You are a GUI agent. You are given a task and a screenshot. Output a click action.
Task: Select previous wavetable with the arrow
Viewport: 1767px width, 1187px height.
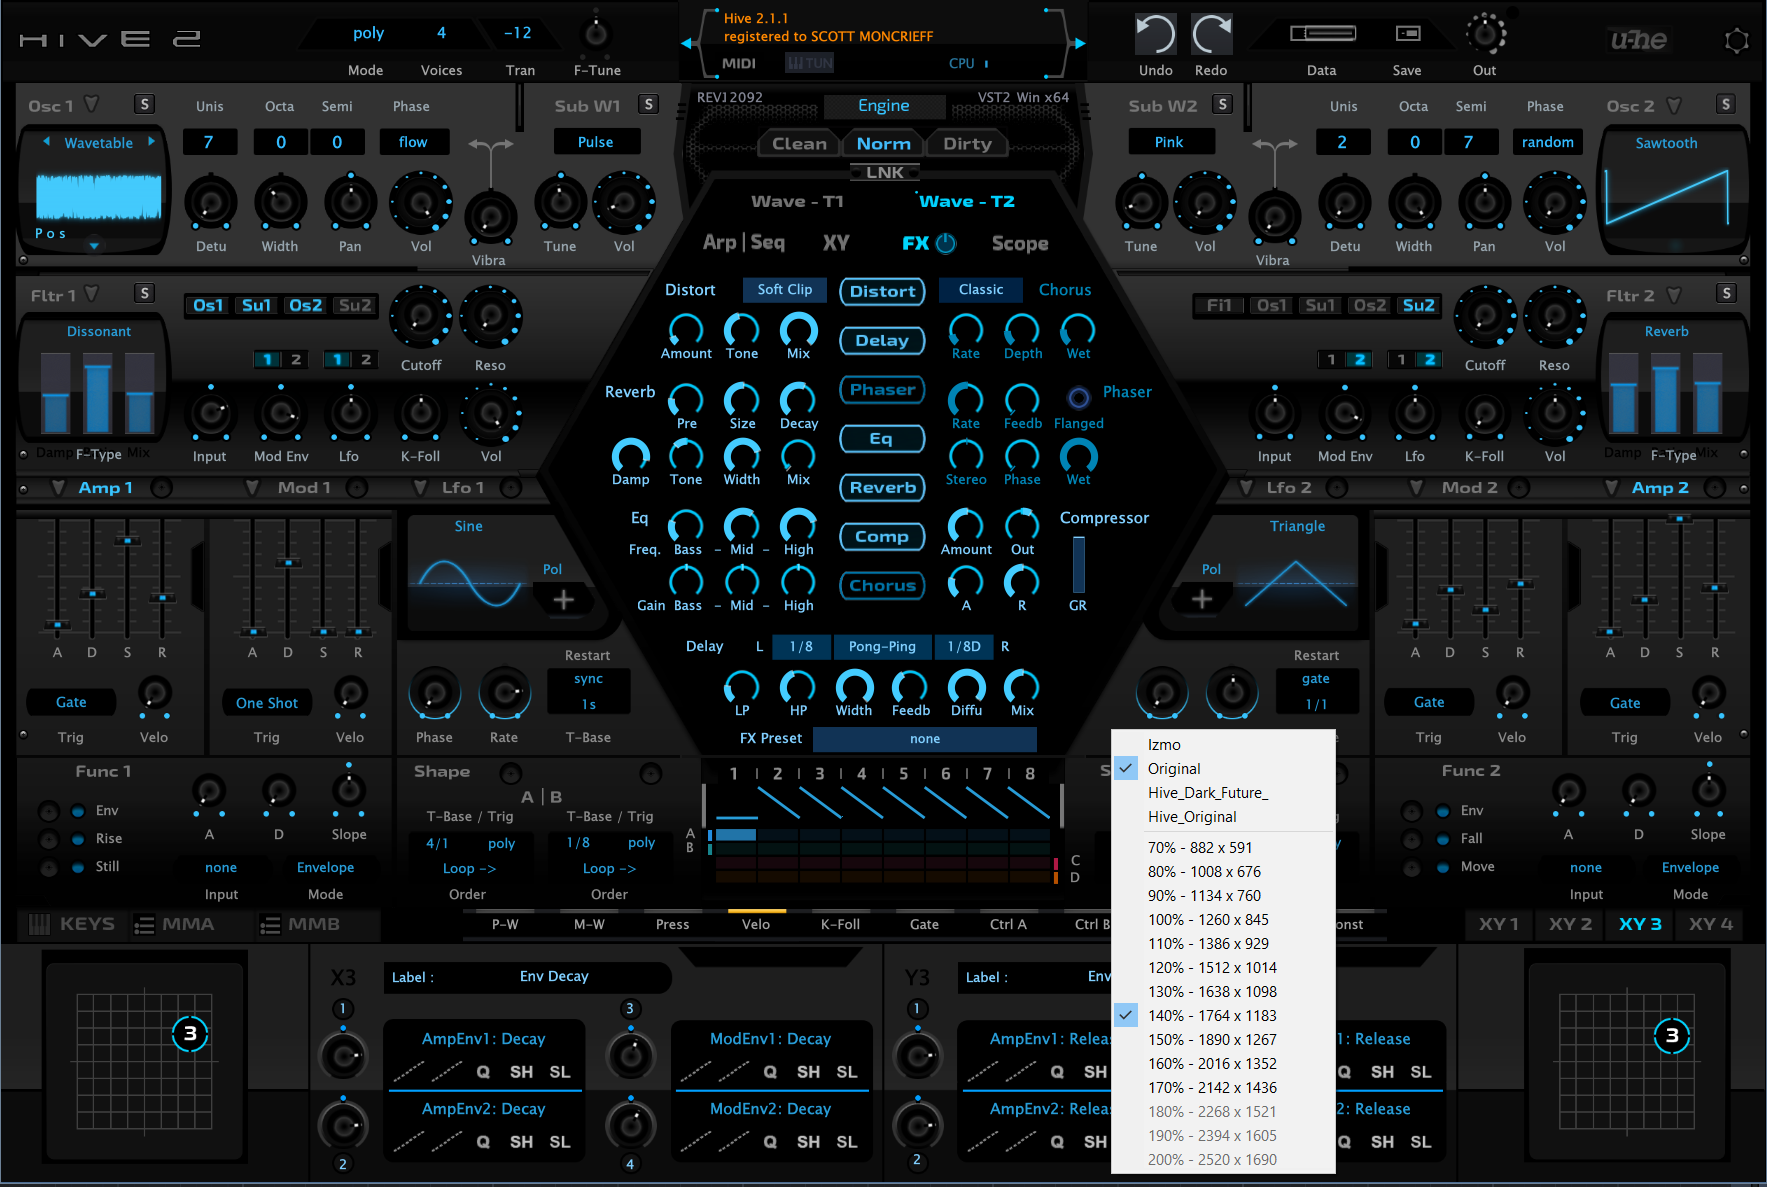(x=47, y=142)
